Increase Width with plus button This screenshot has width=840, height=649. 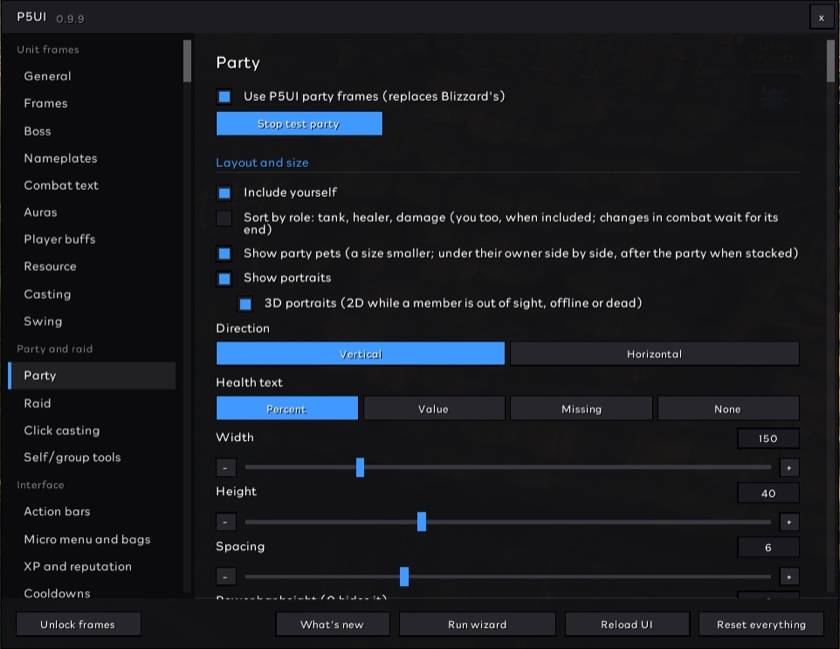(789, 468)
